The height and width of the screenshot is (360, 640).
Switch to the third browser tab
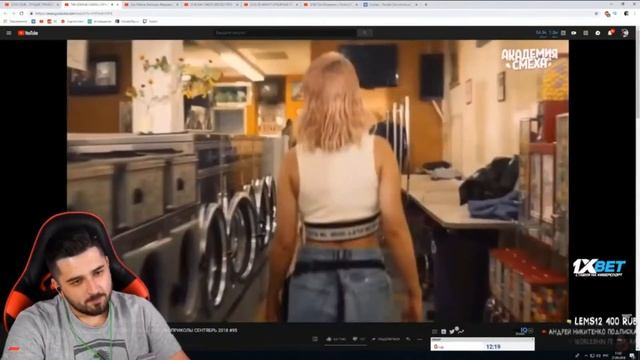click(151, 4)
